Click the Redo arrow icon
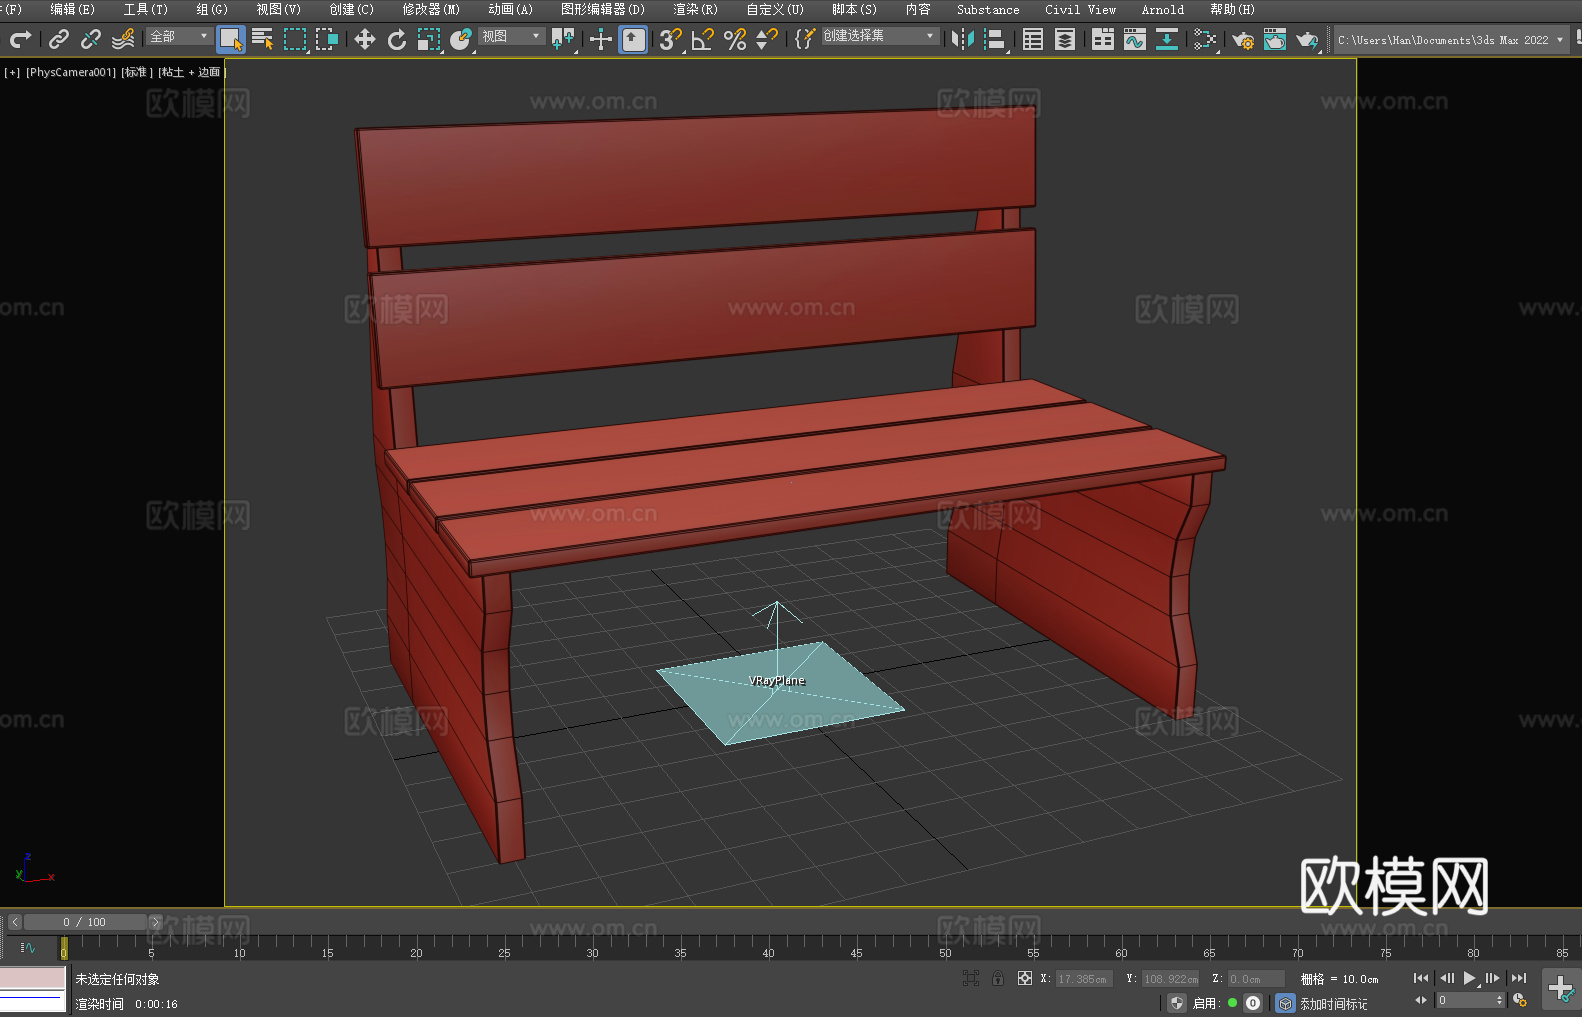This screenshot has width=1582, height=1017. (20, 39)
